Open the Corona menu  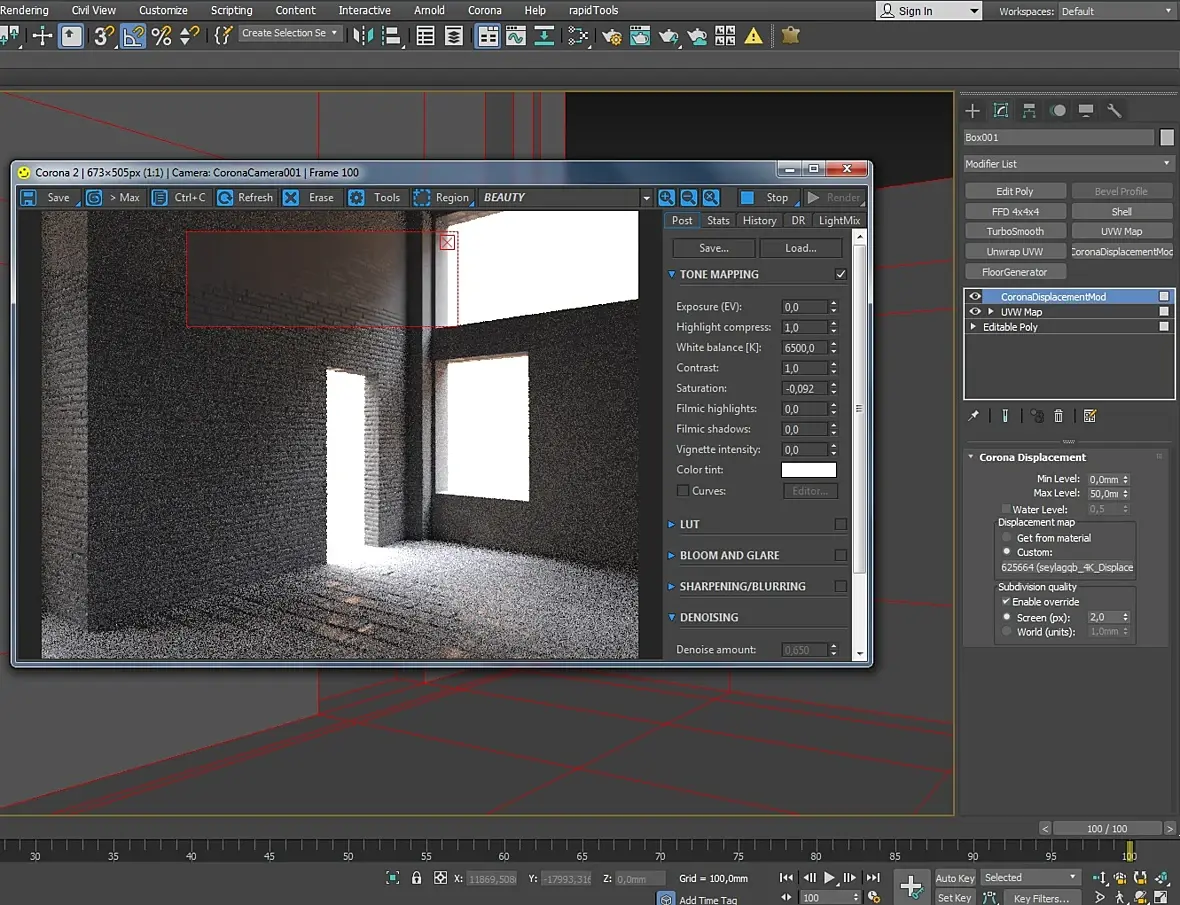tap(485, 11)
